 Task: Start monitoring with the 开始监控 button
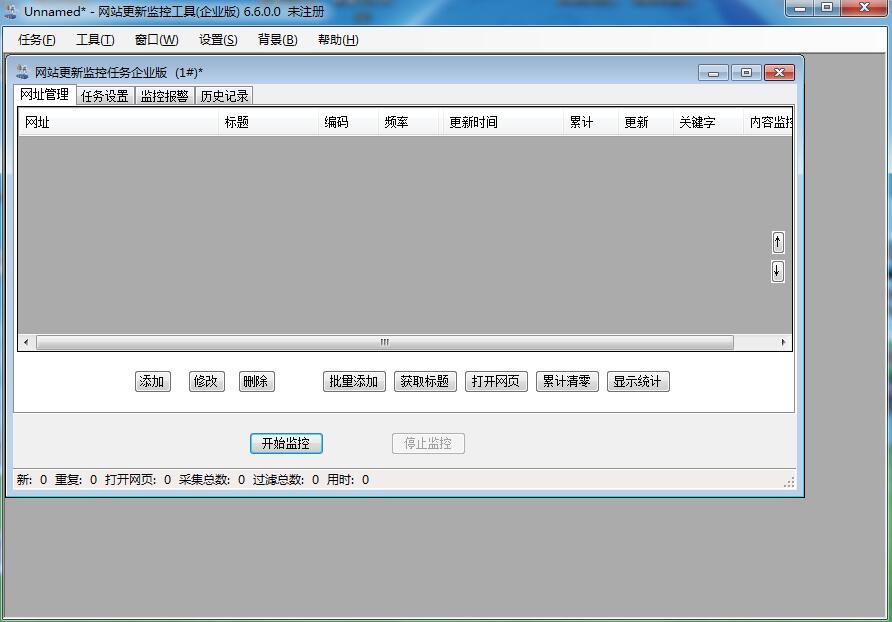pyautogui.click(x=287, y=443)
